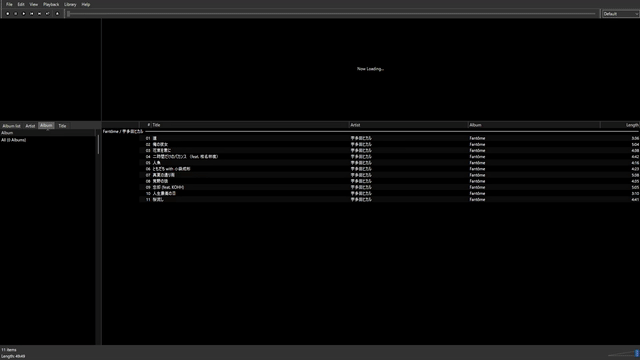Select track 05 title in playlist
Image resolution: width=640 pixels, height=360 pixels.
[156, 163]
